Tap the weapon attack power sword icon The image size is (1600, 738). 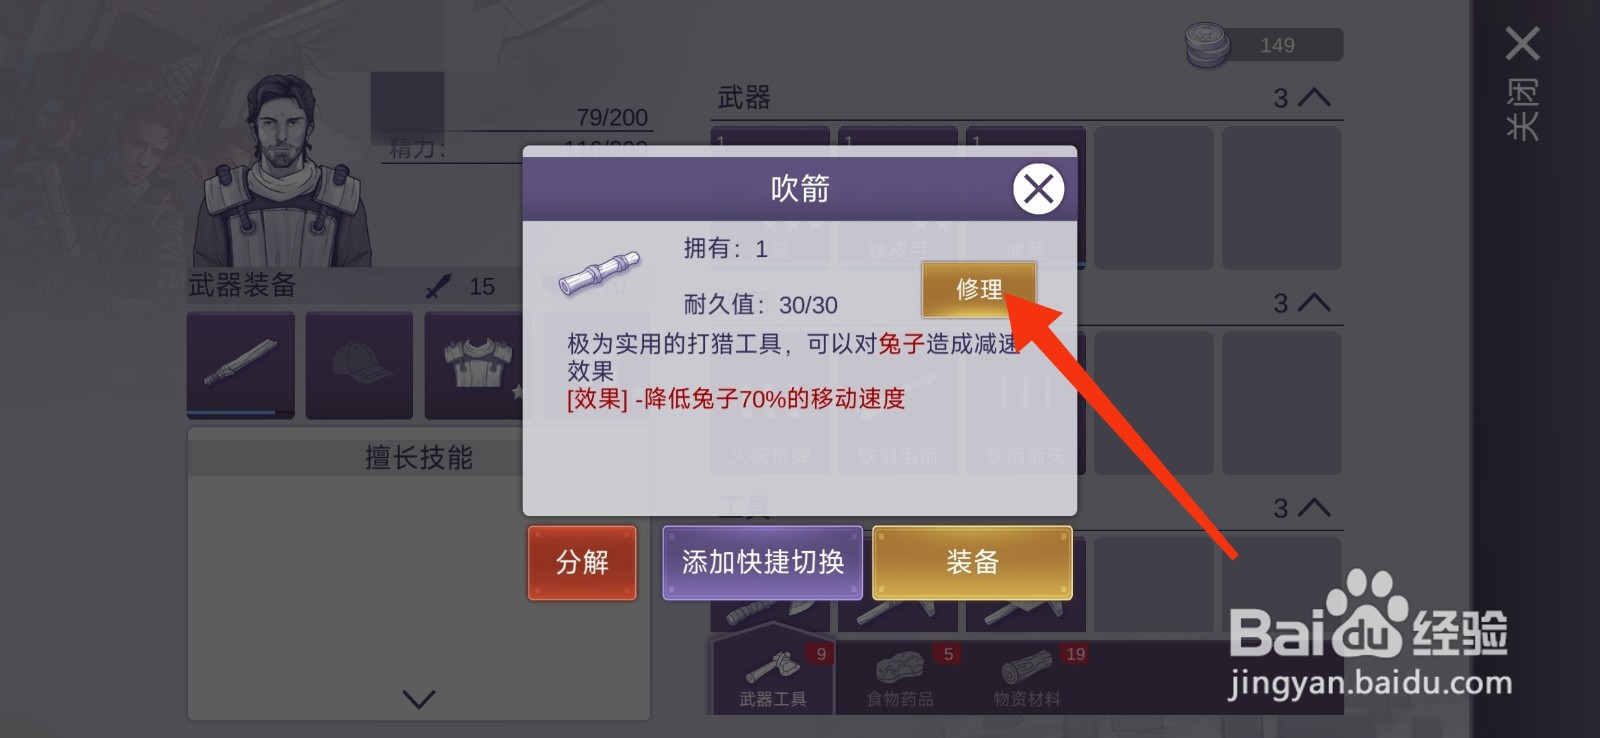(438, 287)
